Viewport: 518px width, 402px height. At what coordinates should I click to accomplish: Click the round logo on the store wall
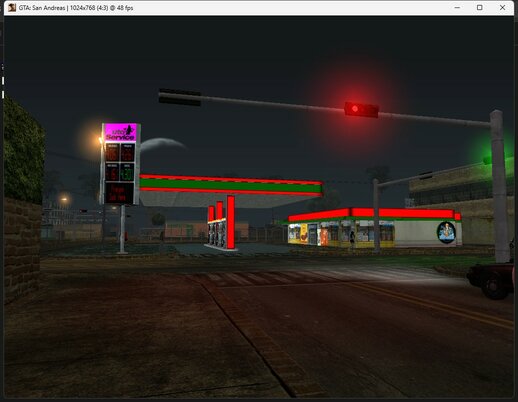(x=446, y=232)
